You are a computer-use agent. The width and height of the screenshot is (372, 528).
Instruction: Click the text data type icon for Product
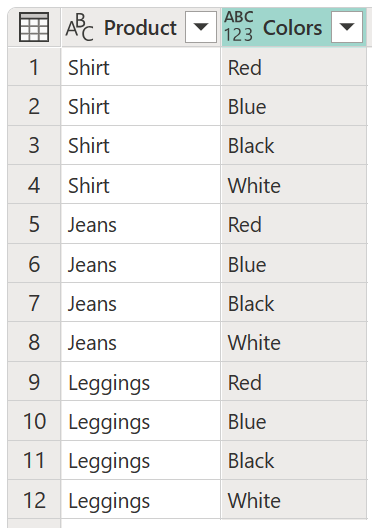pos(79,27)
